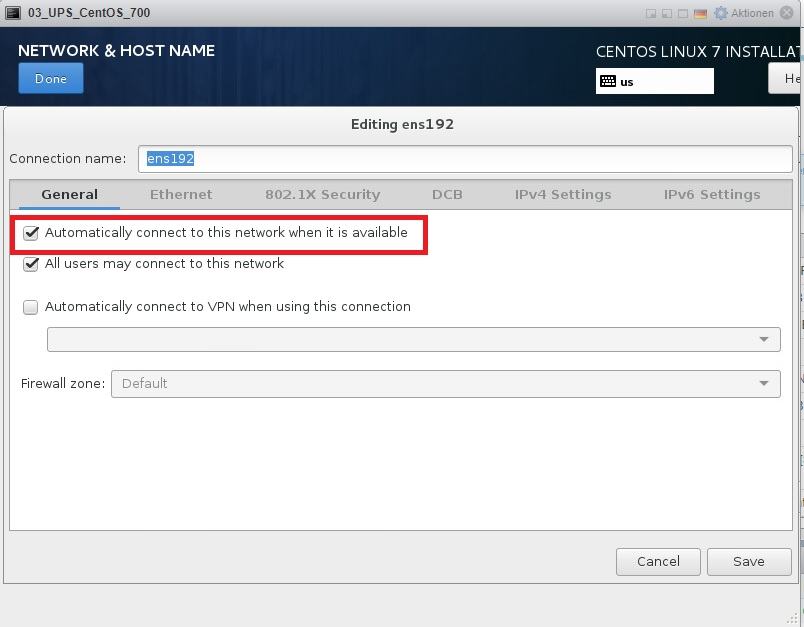Click the third console size icon in title bar
Viewport: 804px width, 627px height.
[682, 14]
